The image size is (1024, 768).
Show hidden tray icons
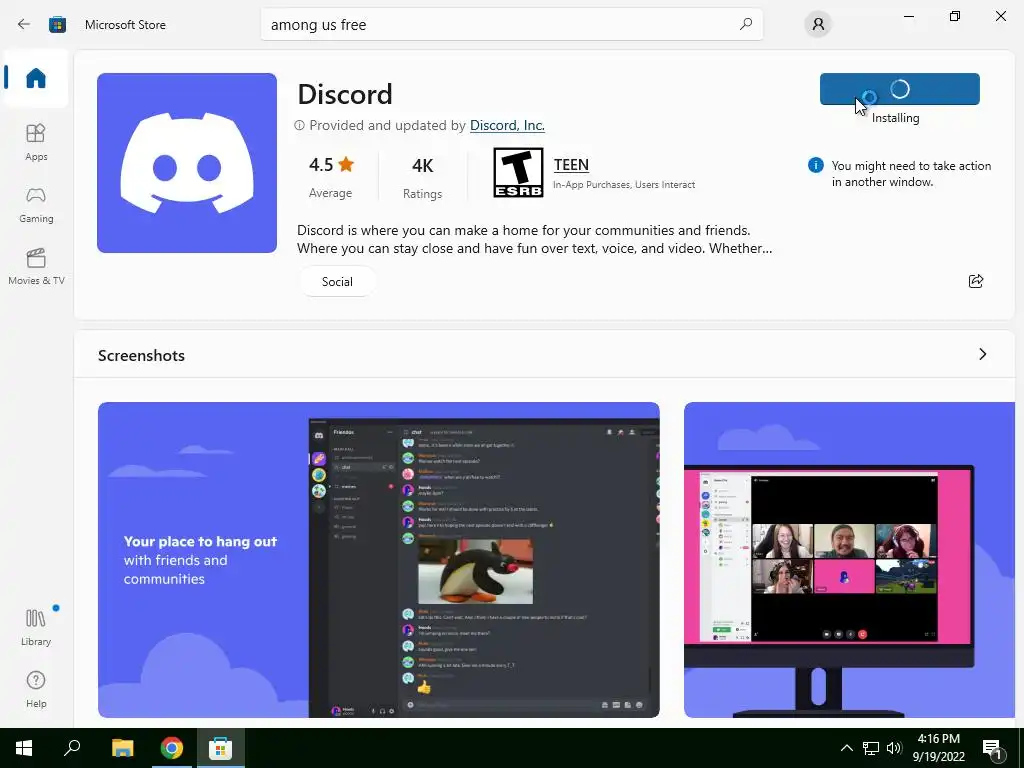[x=846, y=748]
